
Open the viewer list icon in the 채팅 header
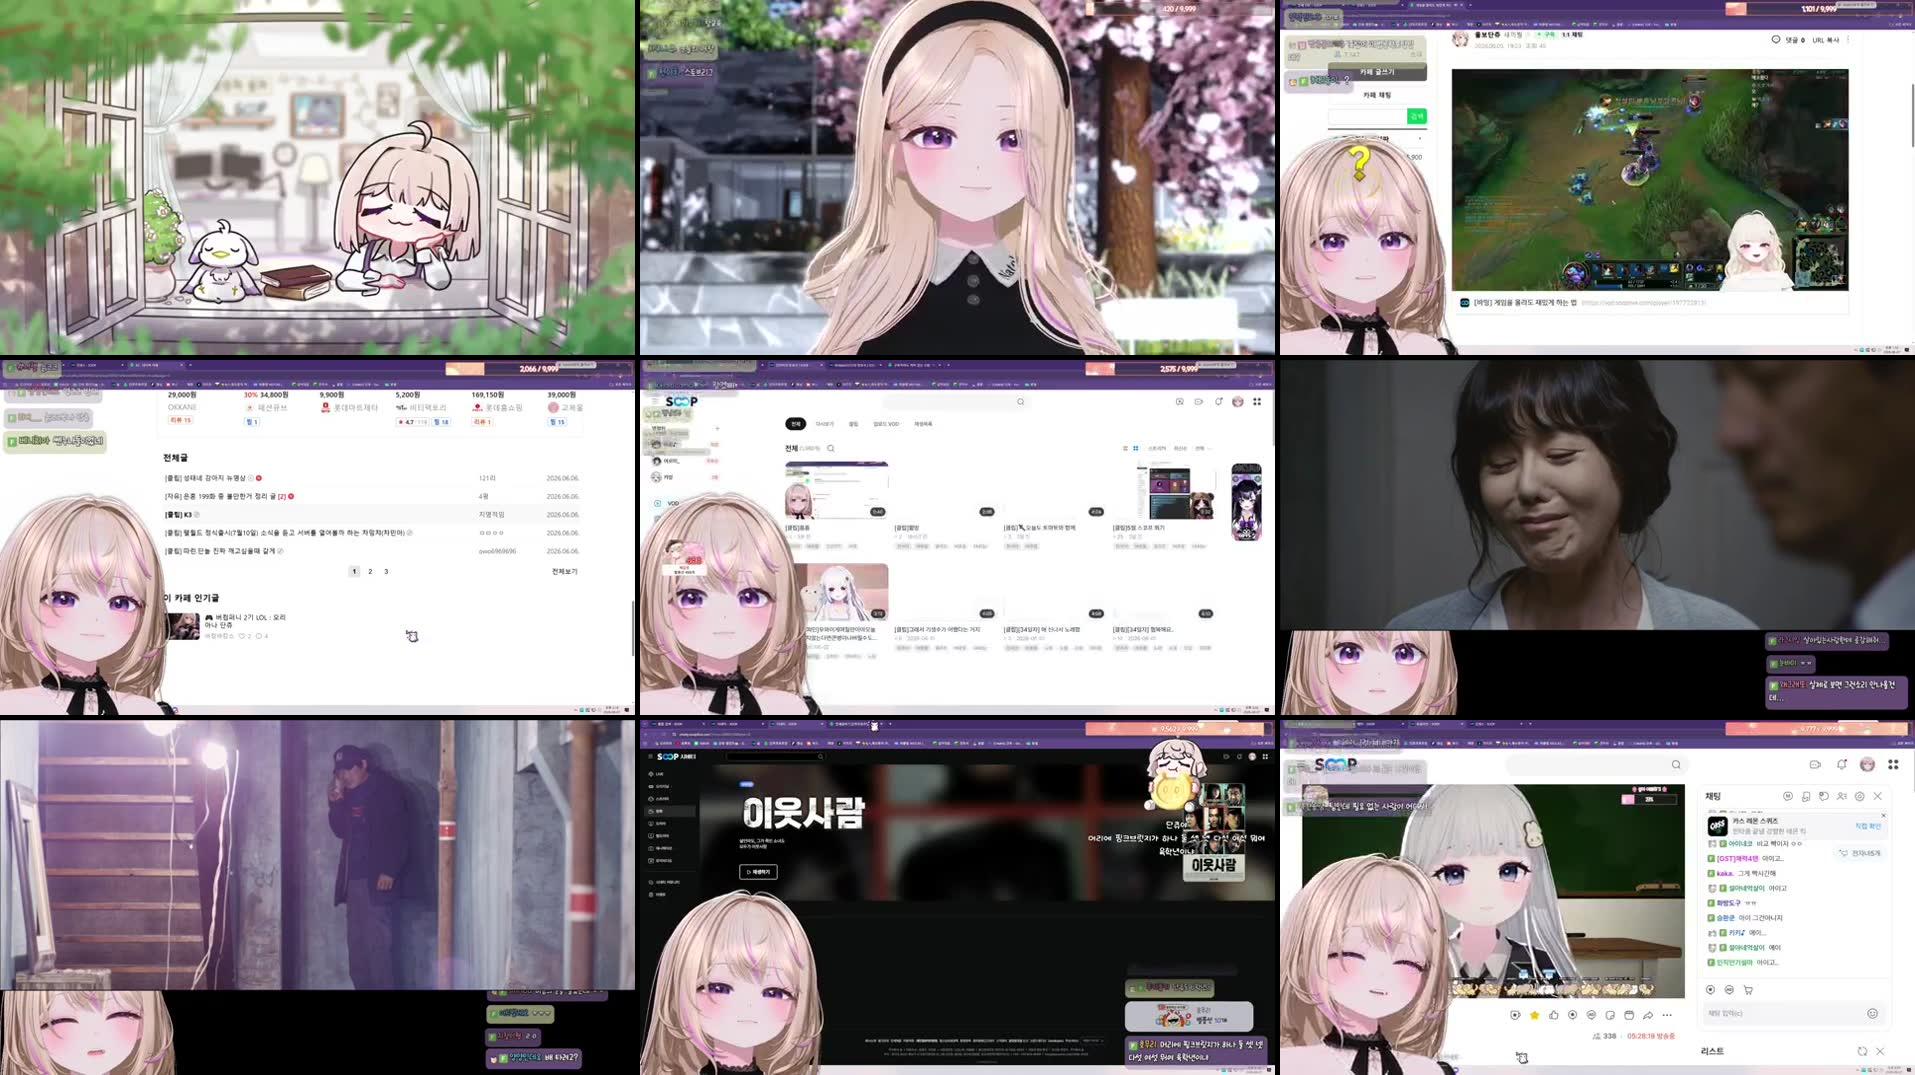pyautogui.click(x=1841, y=797)
